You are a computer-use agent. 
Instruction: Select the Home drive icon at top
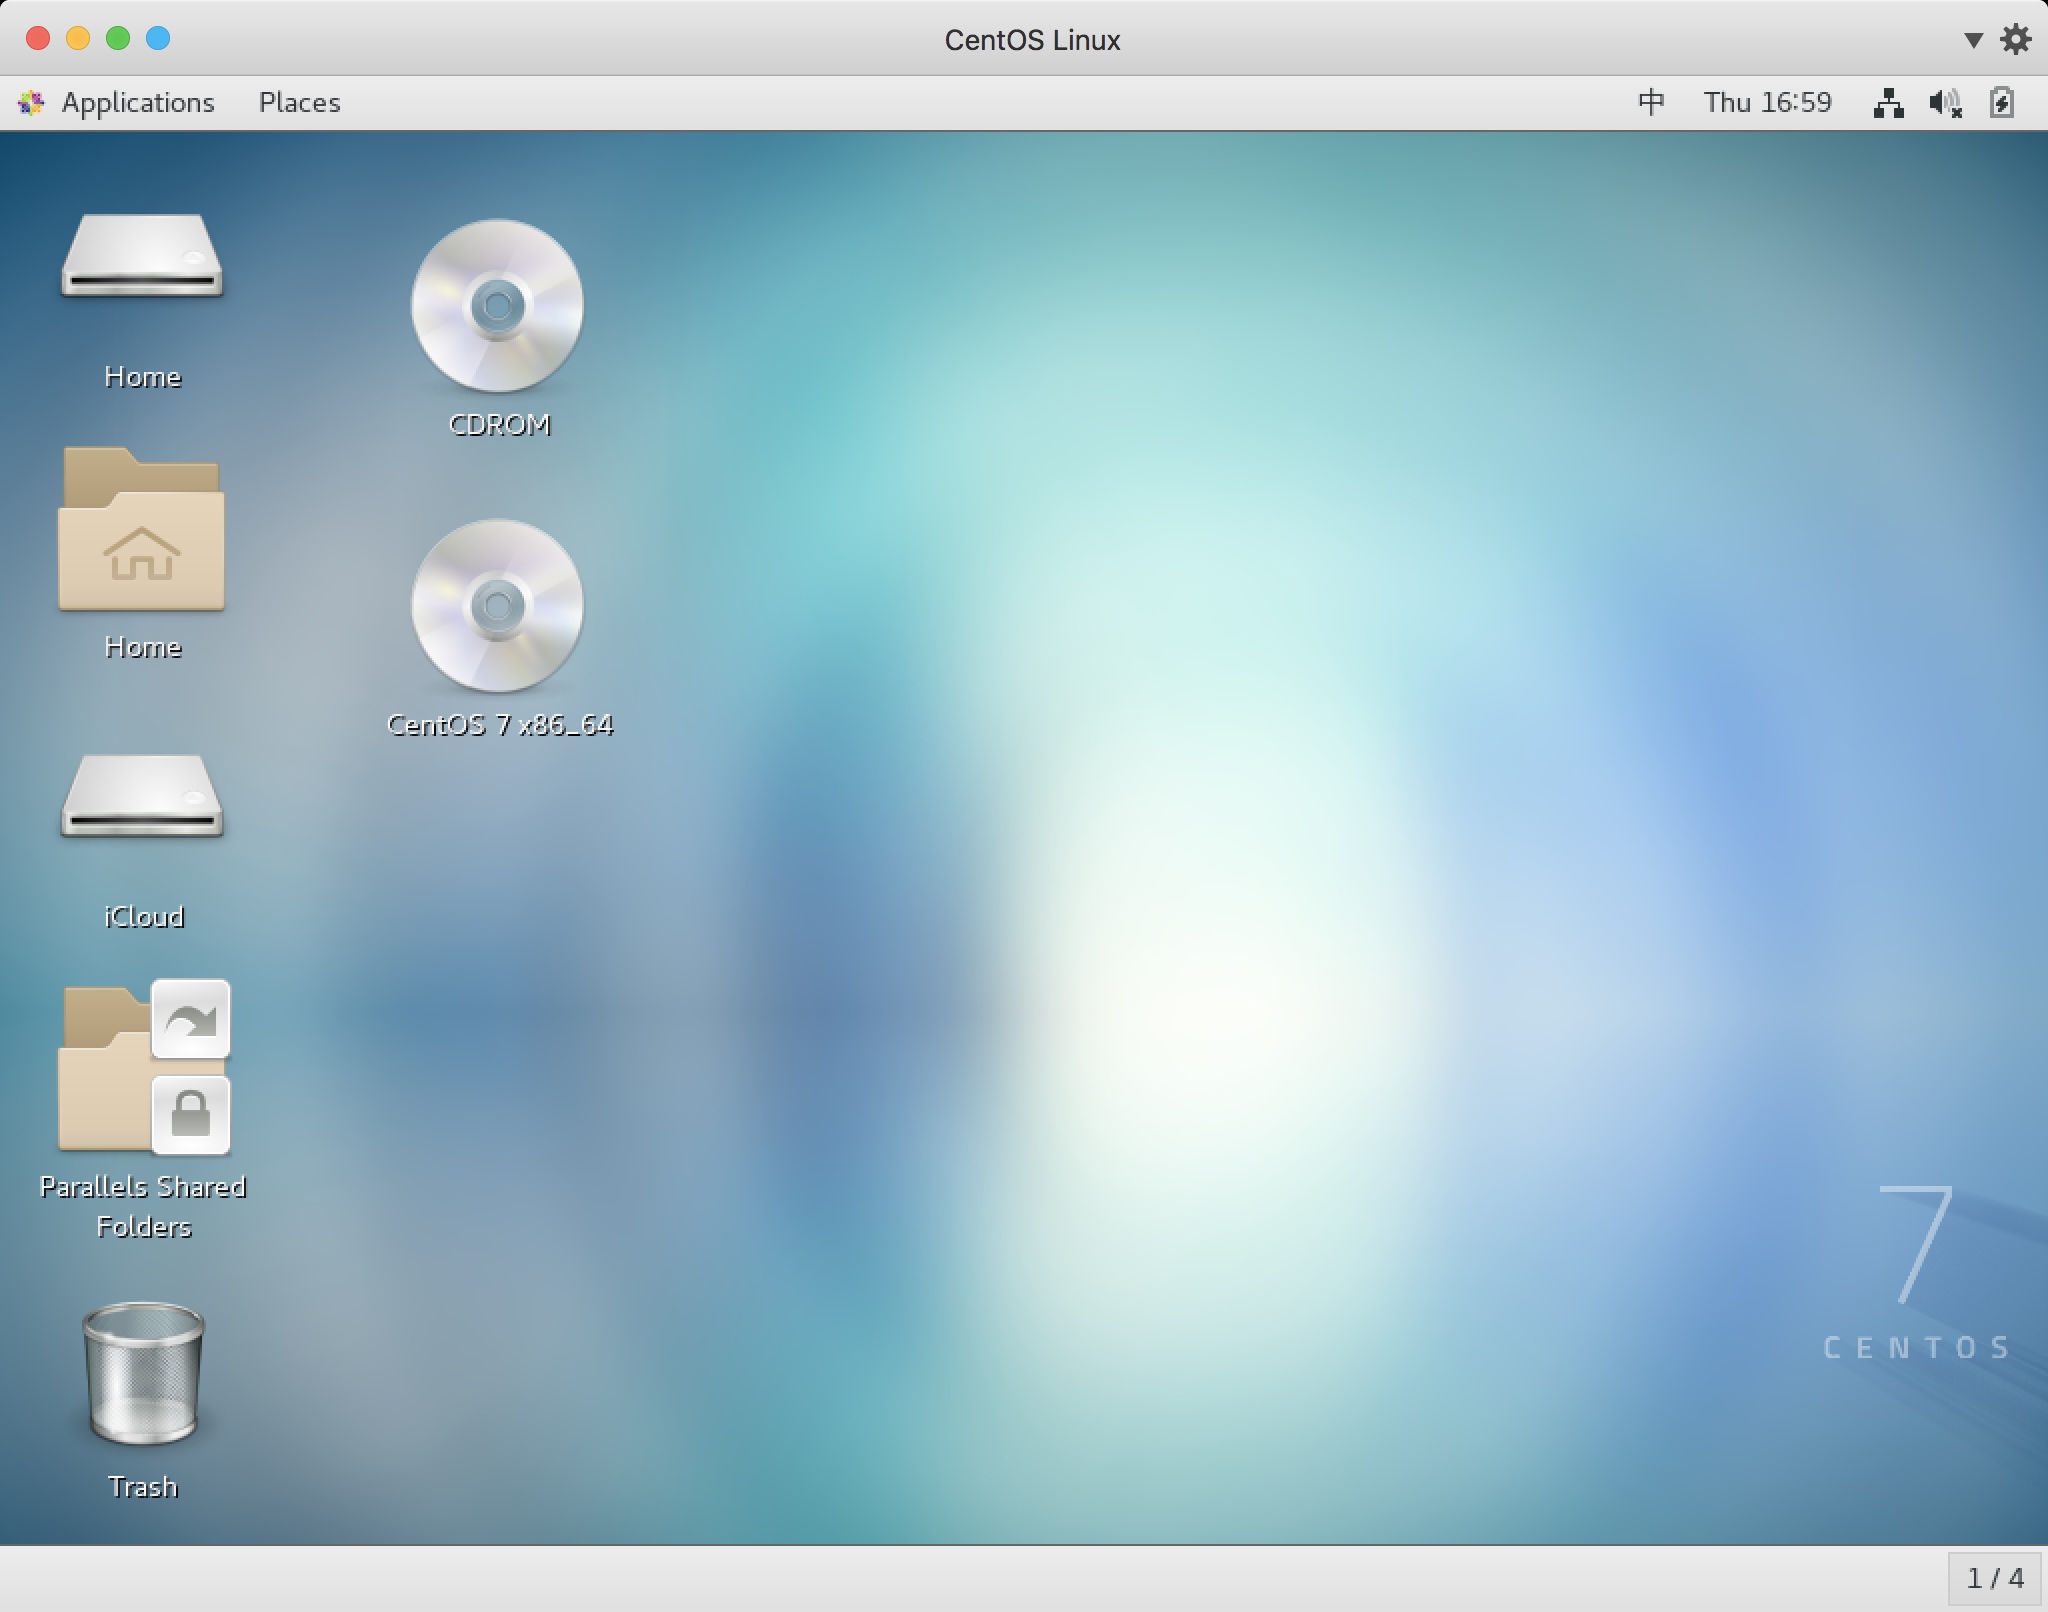coord(142,256)
